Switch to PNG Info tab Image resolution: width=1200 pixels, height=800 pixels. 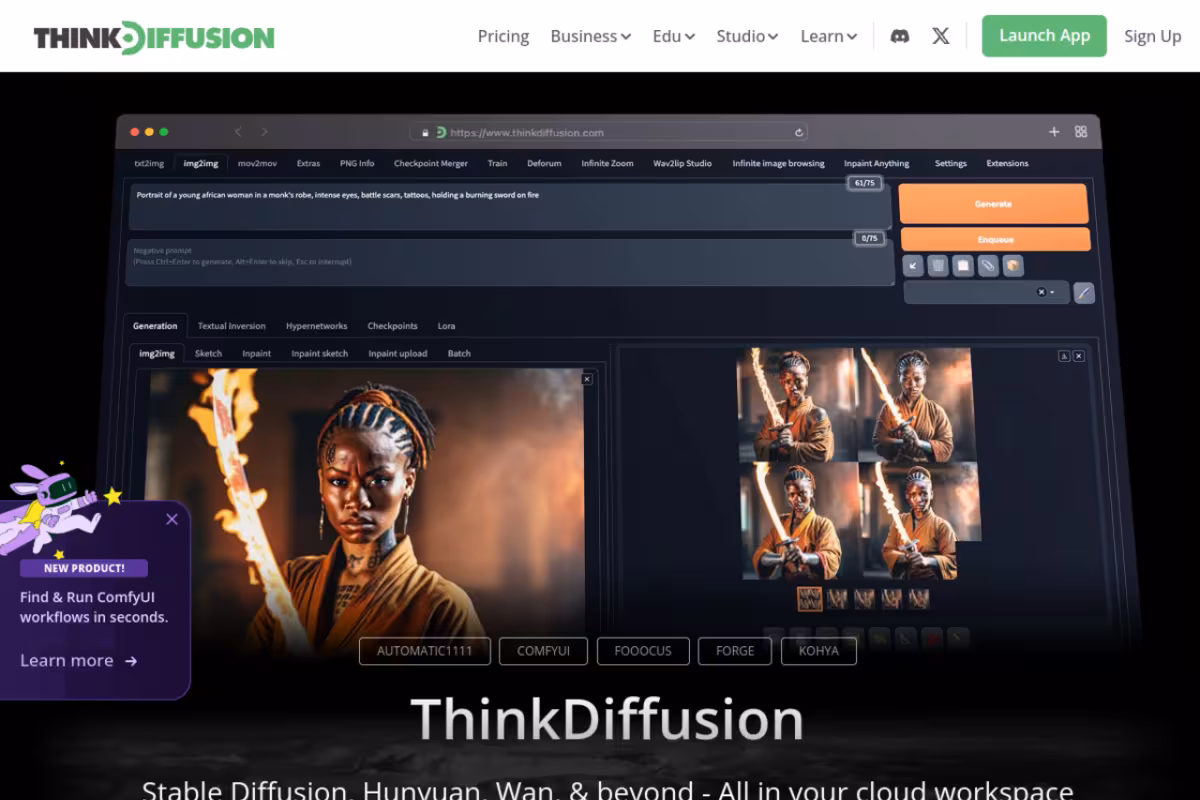tap(357, 163)
